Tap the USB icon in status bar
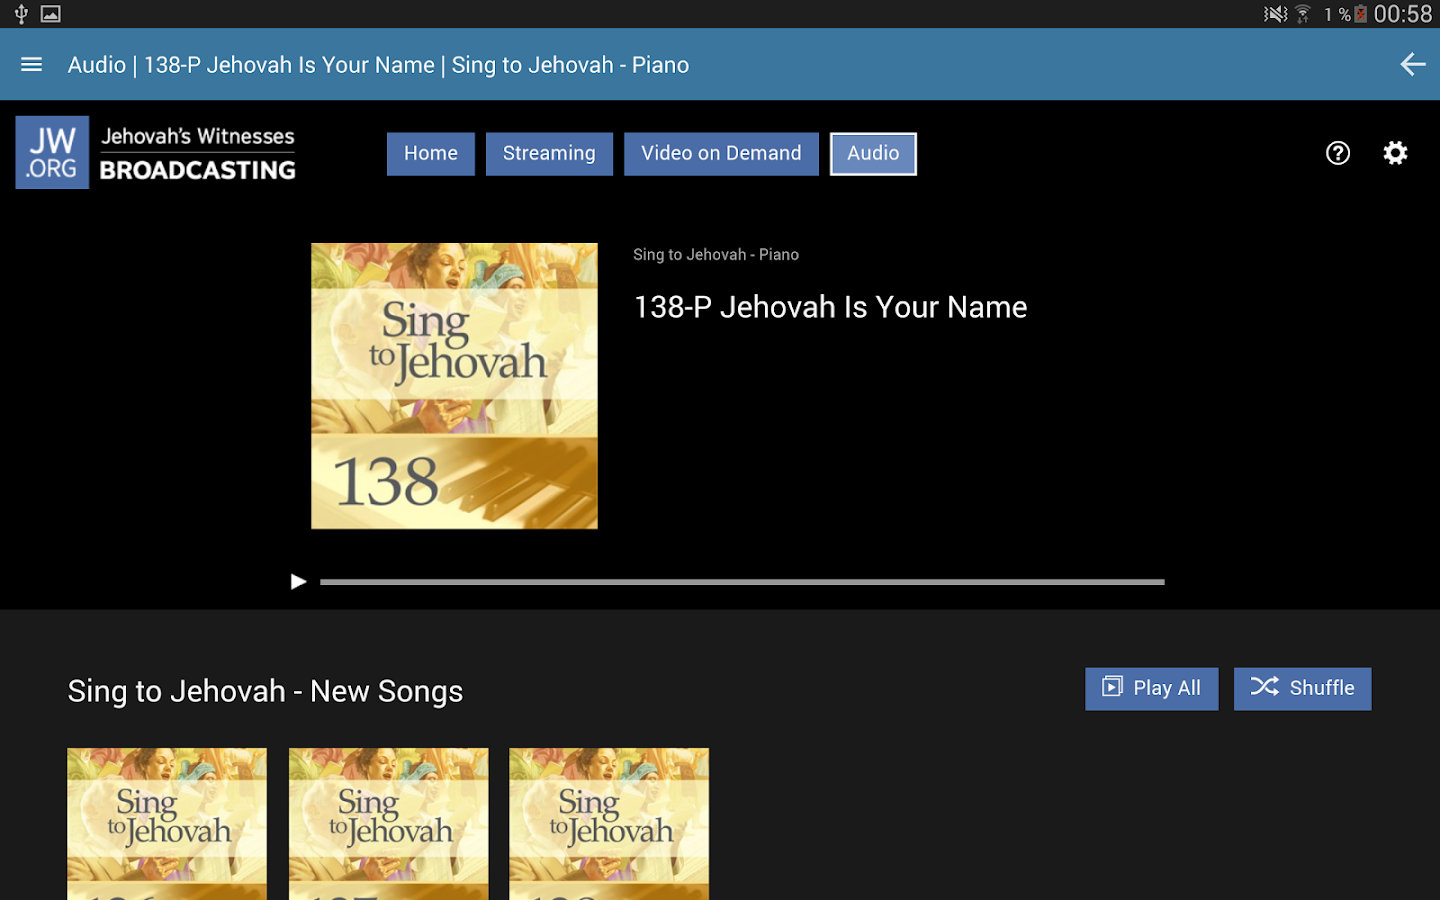1440x900 pixels. [21, 14]
